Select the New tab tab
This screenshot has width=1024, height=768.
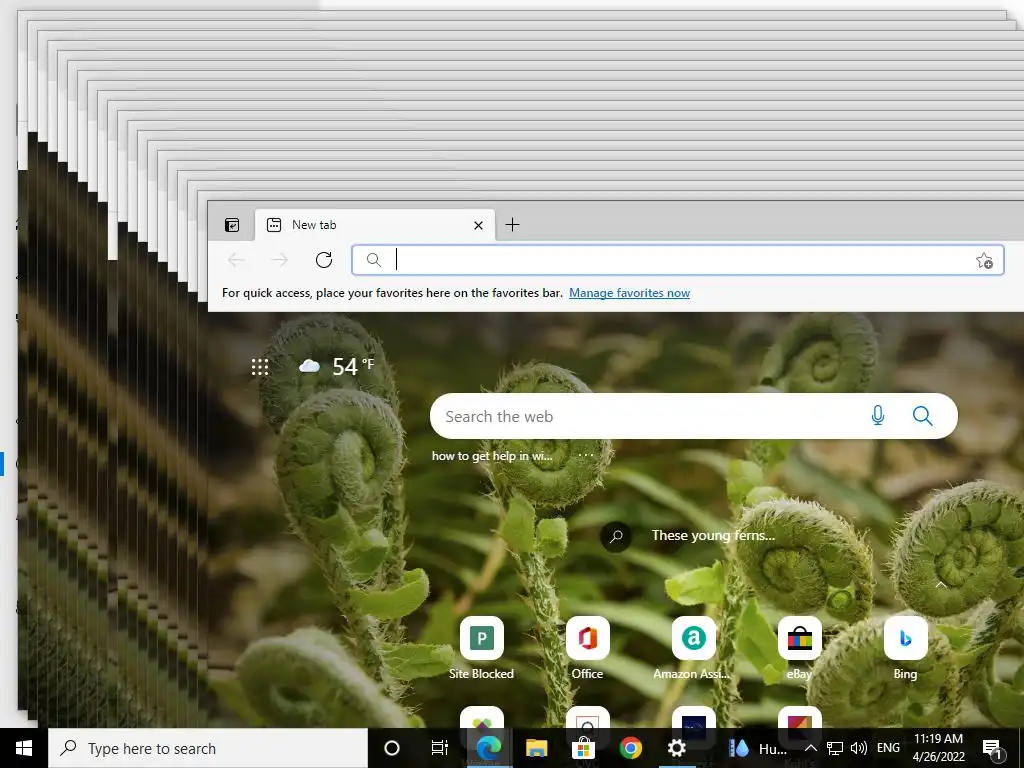(374, 225)
